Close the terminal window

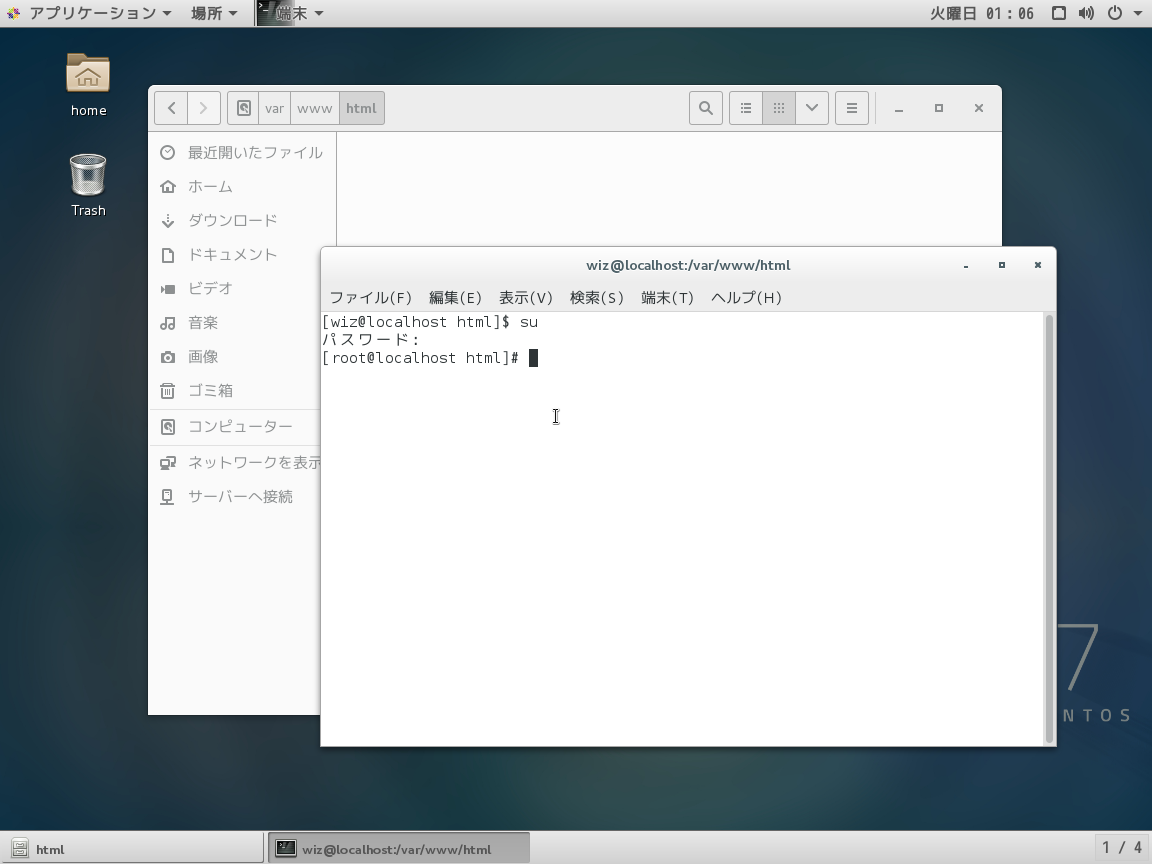(1037, 265)
